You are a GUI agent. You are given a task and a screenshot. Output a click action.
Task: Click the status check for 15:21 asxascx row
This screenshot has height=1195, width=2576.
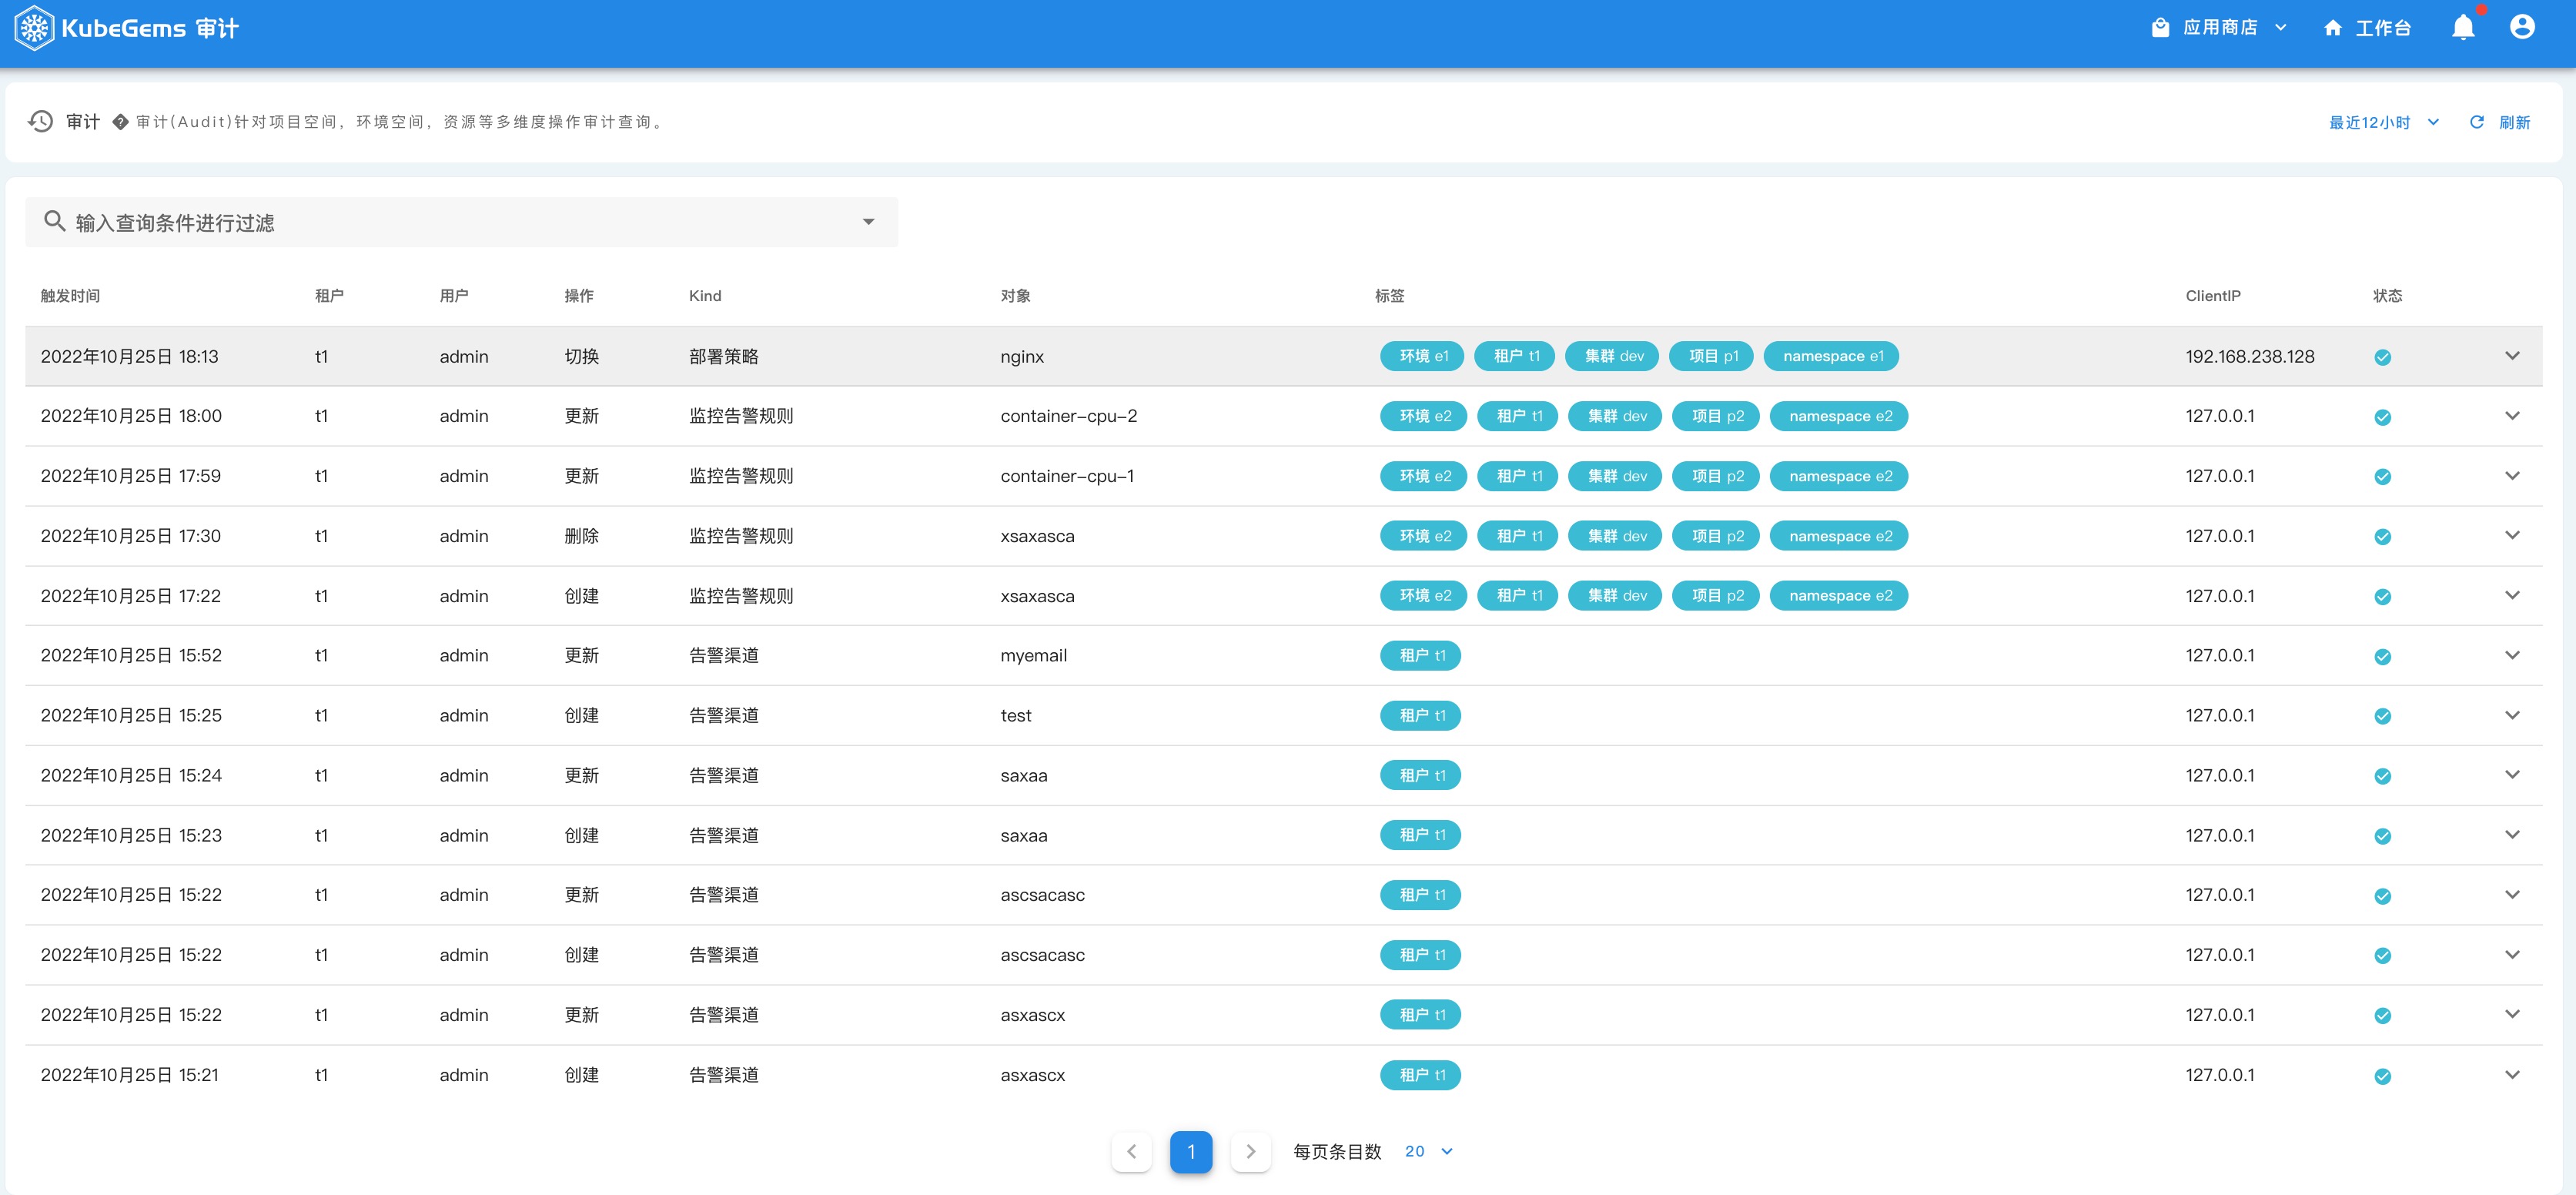[2383, 1076]
